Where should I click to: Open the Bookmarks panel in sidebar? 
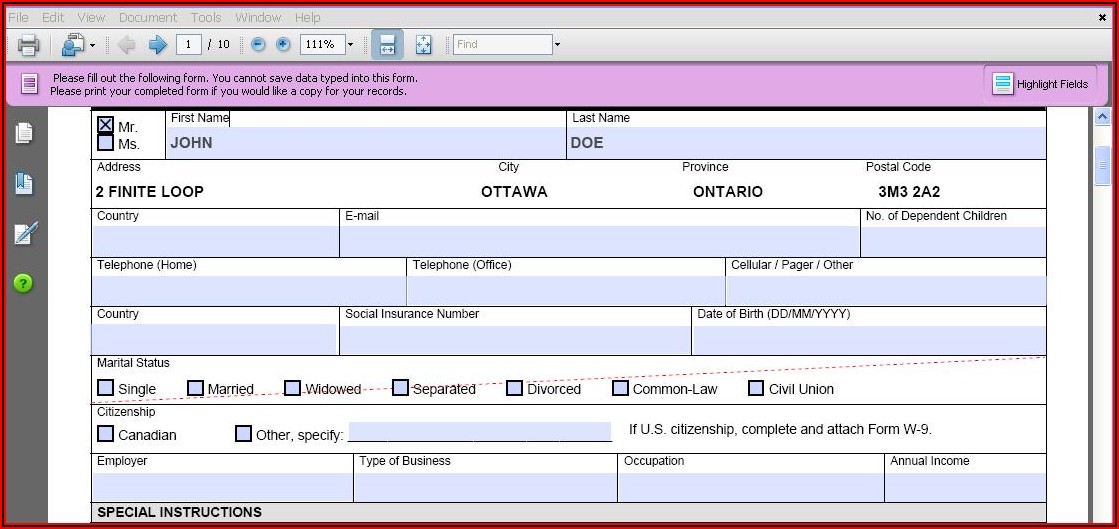pos(24,184)
